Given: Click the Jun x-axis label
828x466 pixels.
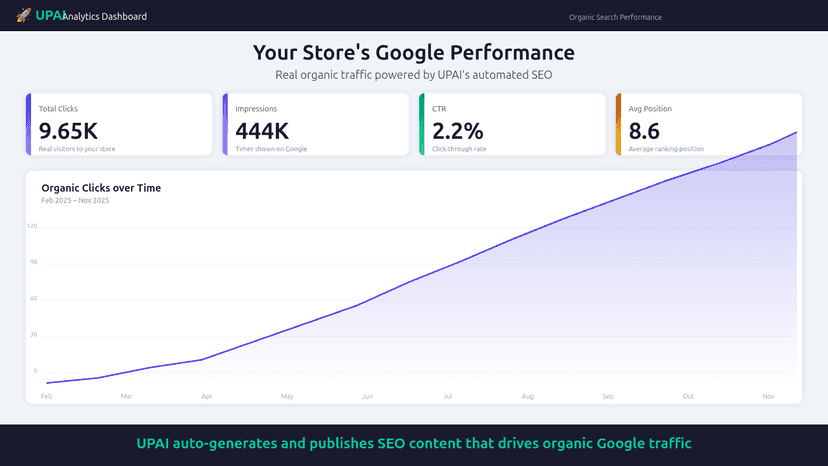Looking at the screenshot, I should click(367, 396).
